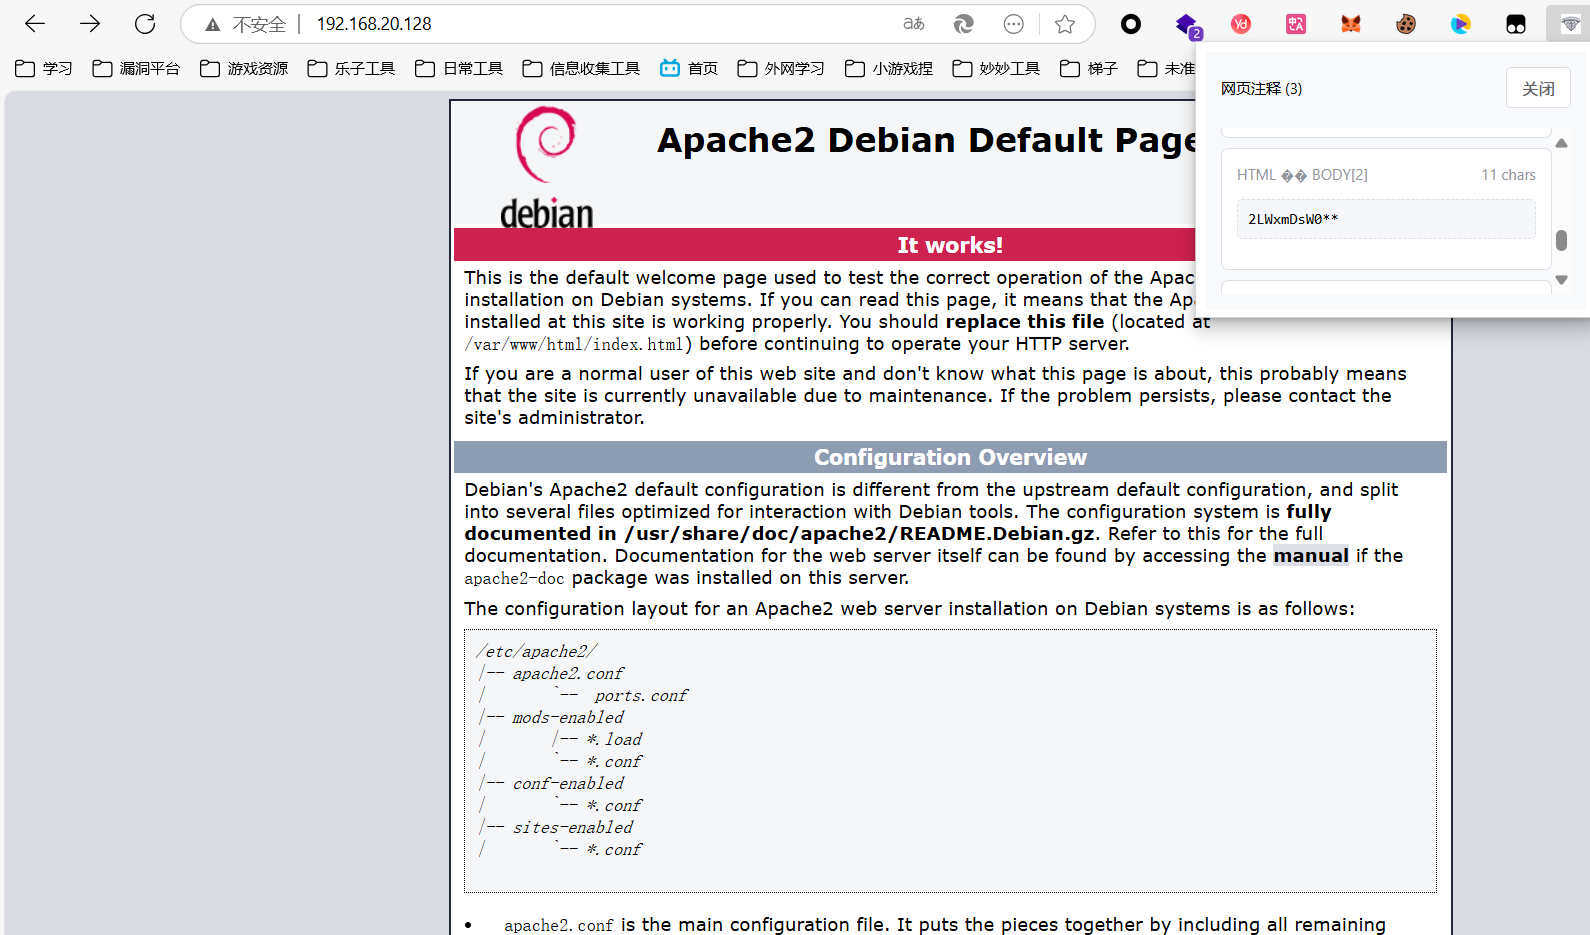1590x935 pixels.
Task: Click apache2.conf in the bullet list
Action: point(558,925)
